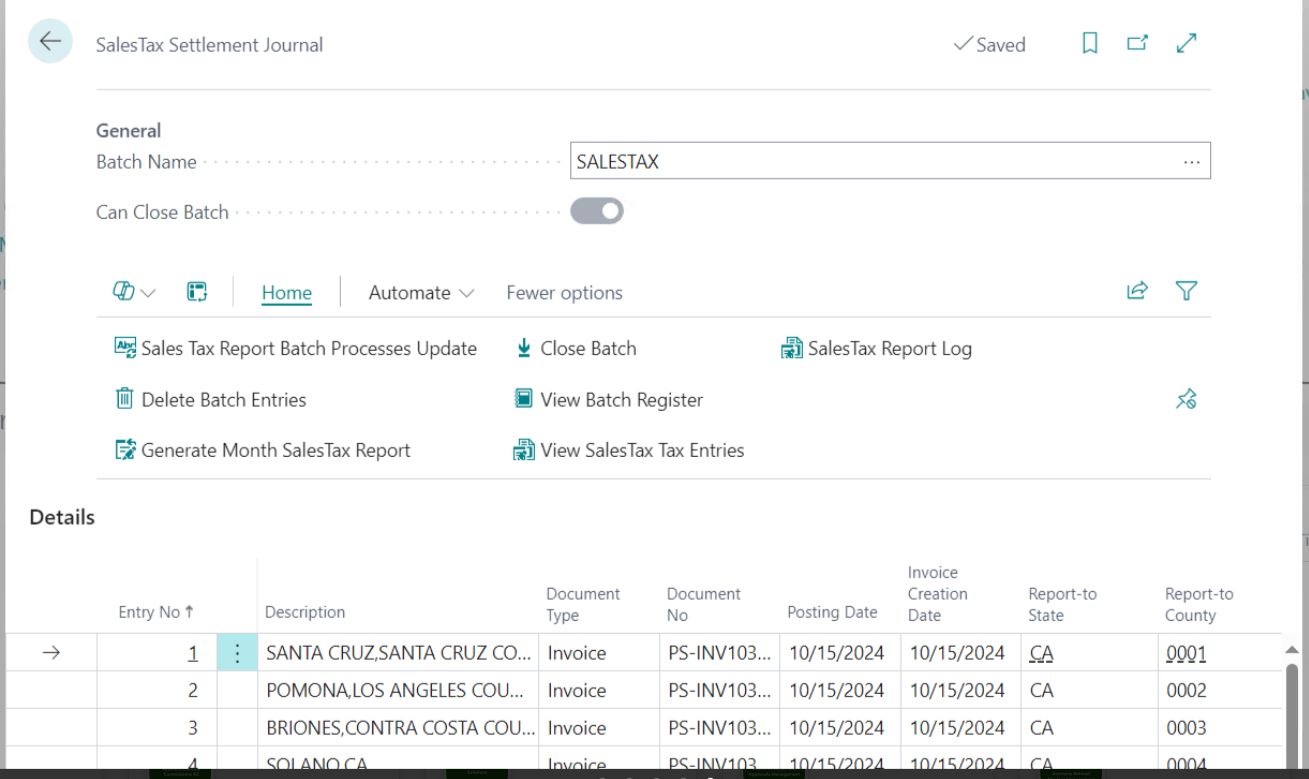The height and width of the screenshot is (779, 1309).
Task: Bookmark this page with the bookmark icon
Action: (1090, 44)
